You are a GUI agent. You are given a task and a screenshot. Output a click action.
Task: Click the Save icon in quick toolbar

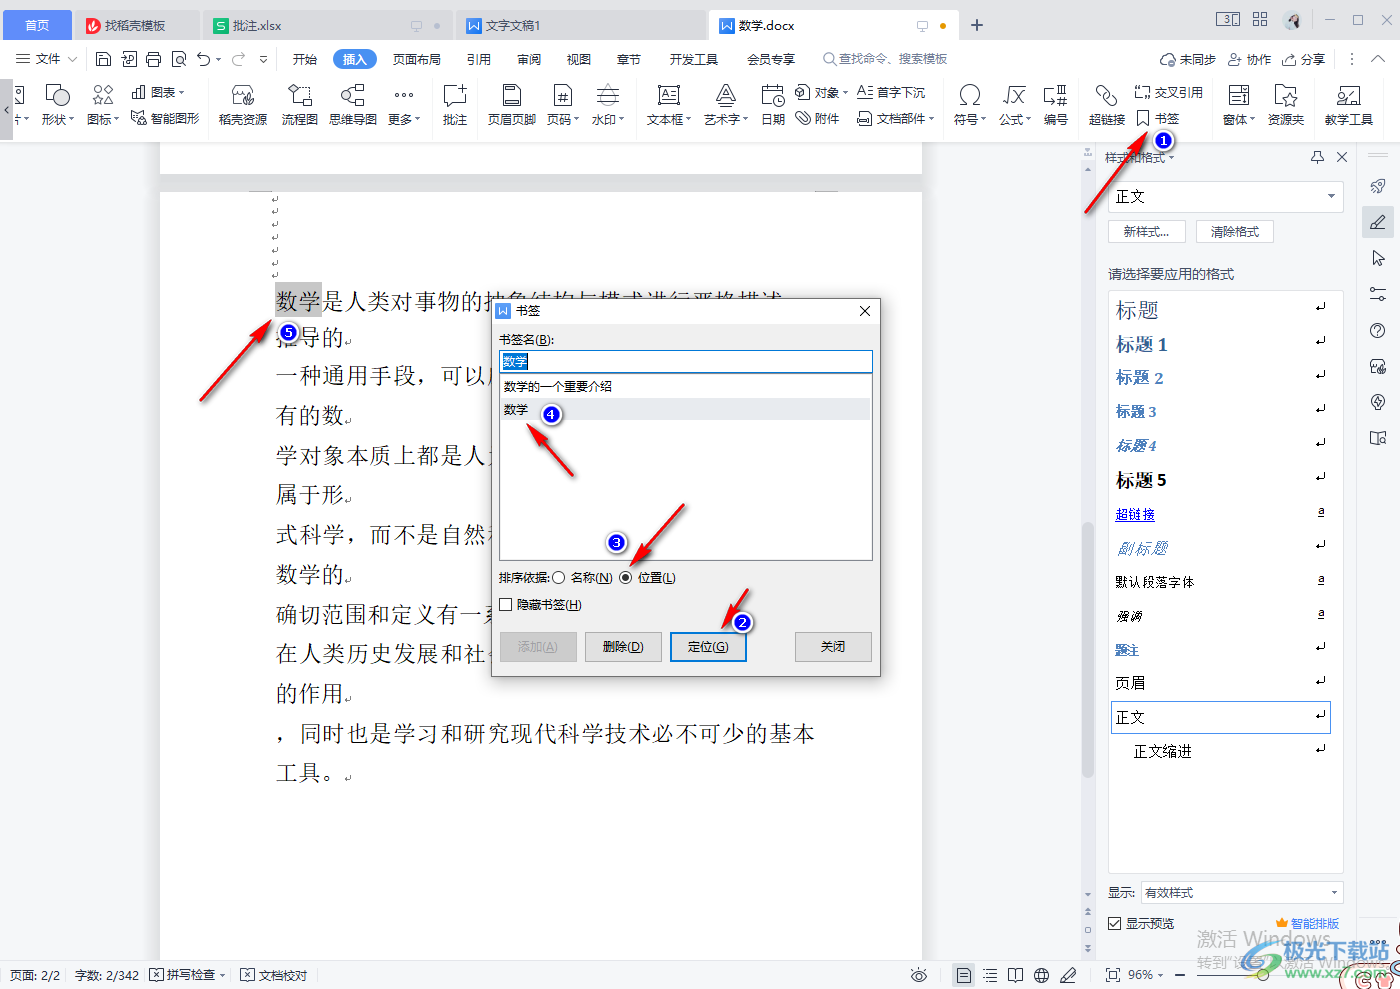[103, 59]
